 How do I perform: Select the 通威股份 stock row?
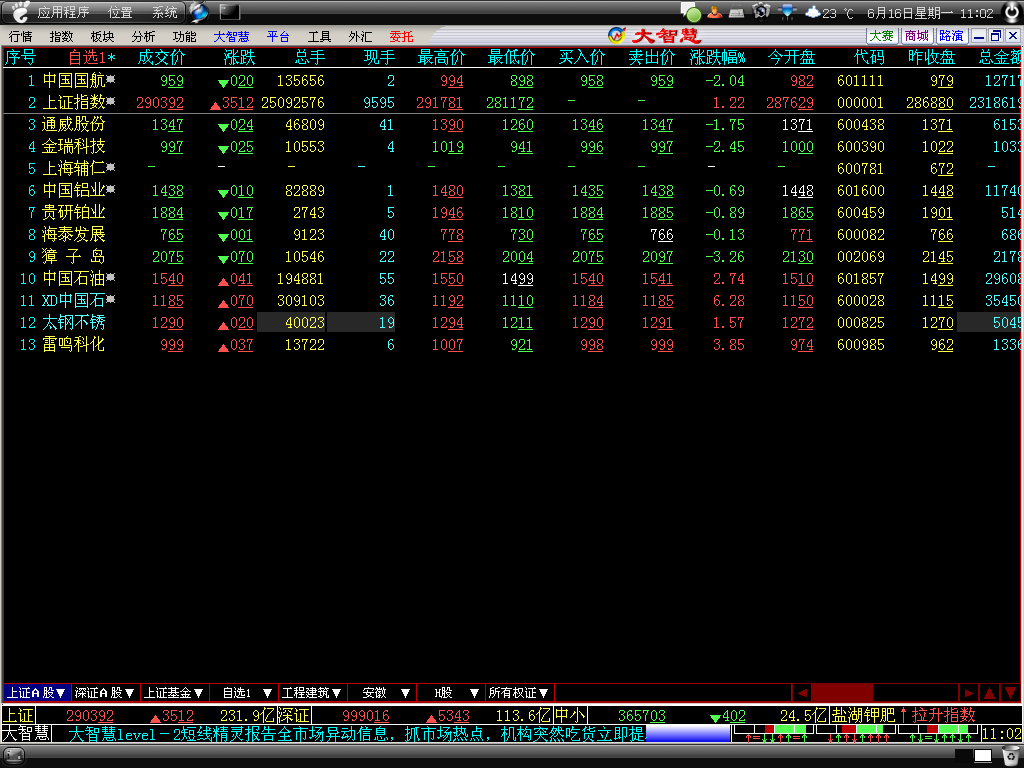coord(512,125)
